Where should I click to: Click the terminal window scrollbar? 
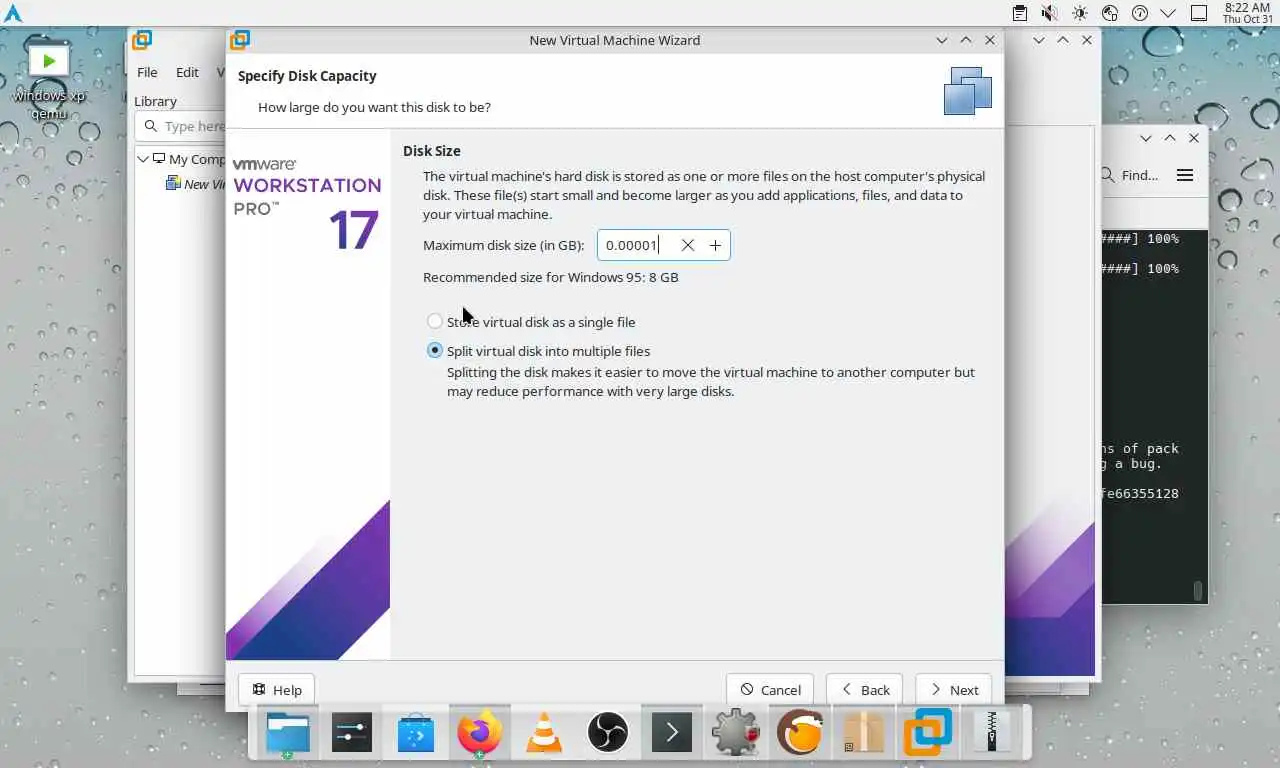tap(1198, 591)
